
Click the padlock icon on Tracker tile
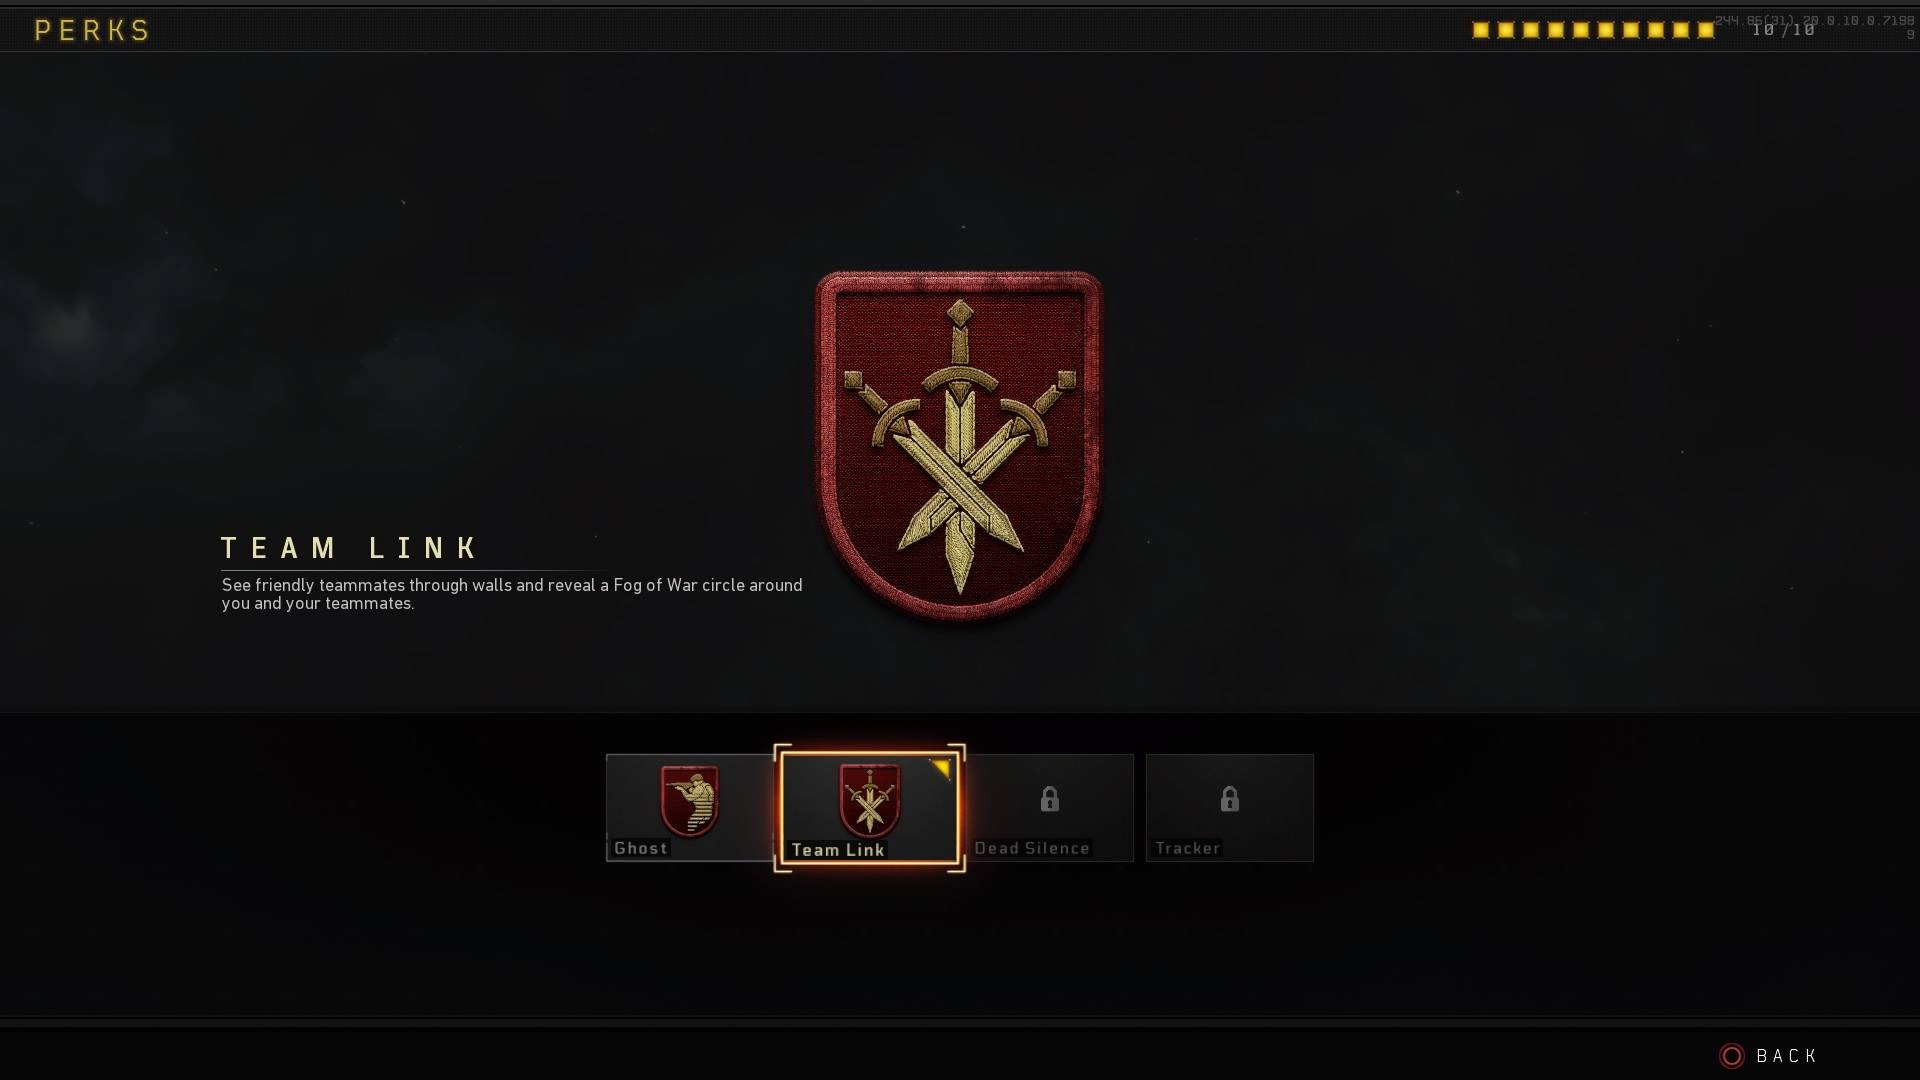click(x=1229, y=798)
